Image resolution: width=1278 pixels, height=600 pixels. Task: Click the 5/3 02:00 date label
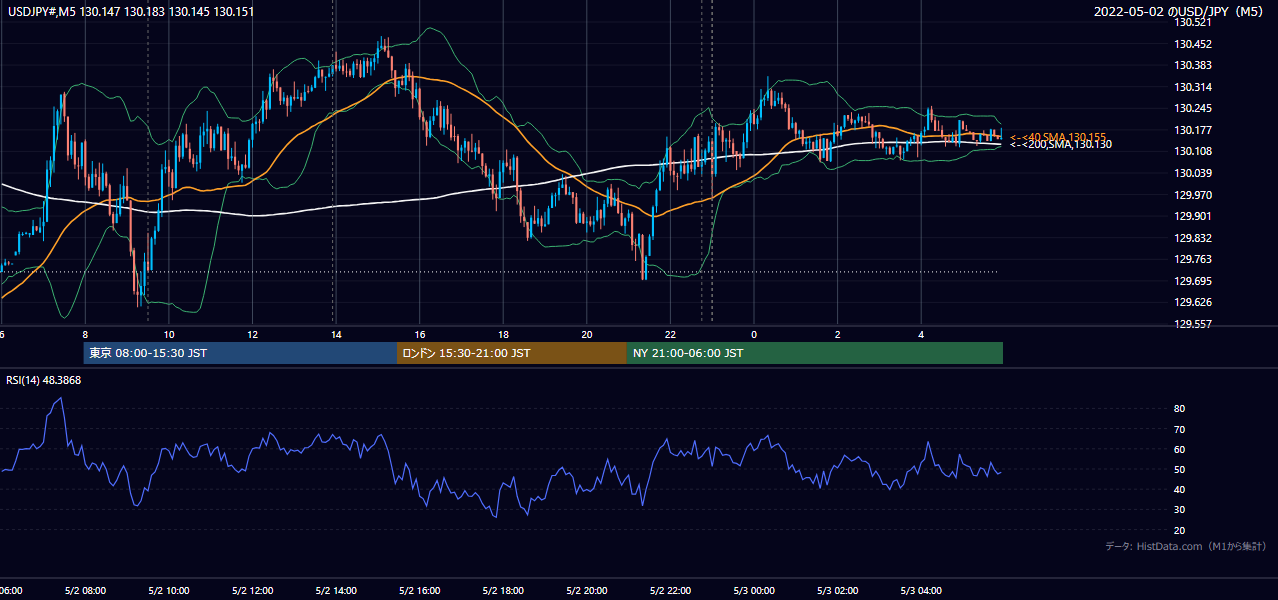pos(838,591)
